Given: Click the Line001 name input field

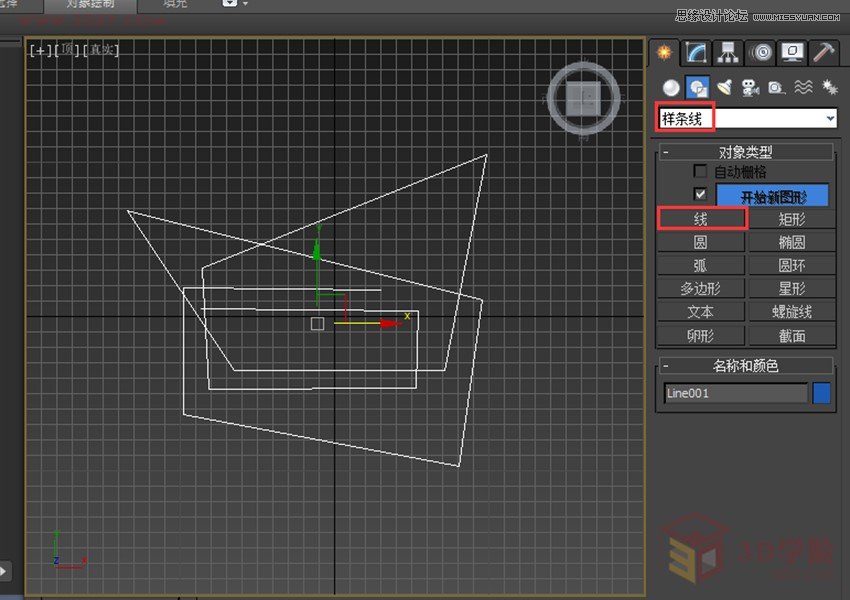Looking at the screenshot, I should 735,393.
